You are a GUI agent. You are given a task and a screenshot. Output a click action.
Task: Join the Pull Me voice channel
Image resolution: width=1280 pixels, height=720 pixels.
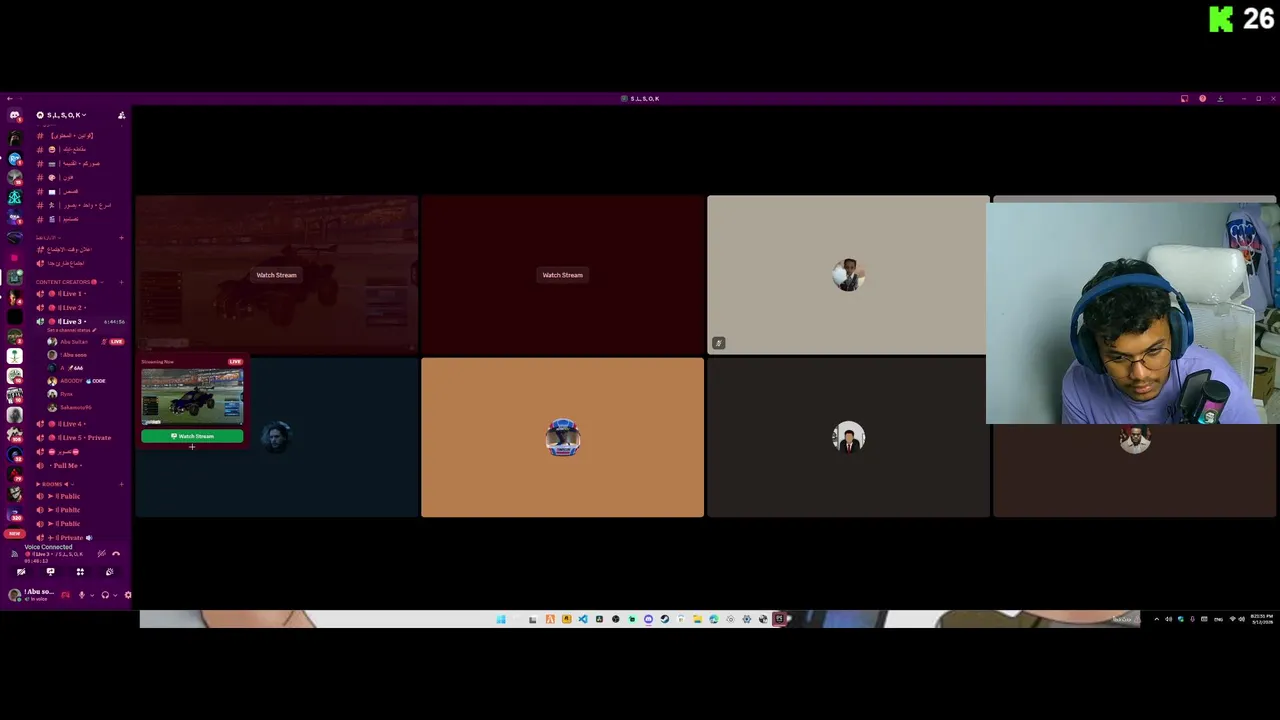[79, 466]
